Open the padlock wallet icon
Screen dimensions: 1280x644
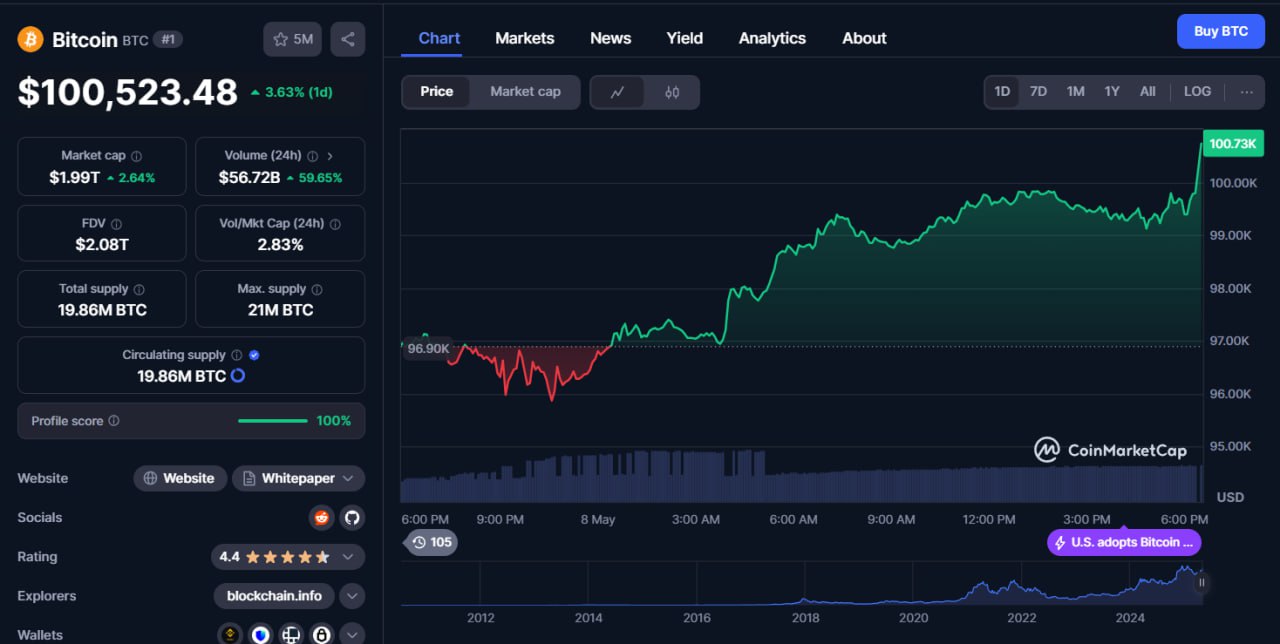click(321, 635)
